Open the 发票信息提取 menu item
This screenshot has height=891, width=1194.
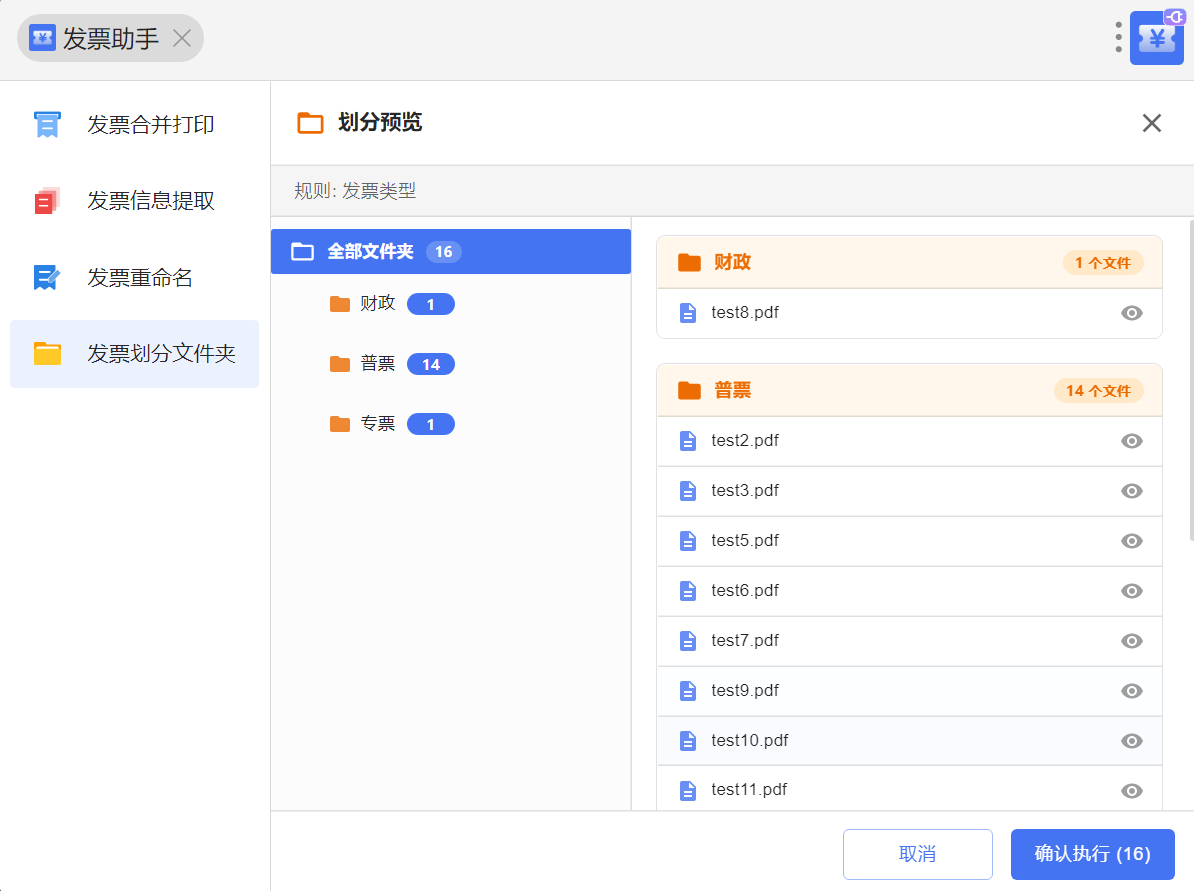150,201
